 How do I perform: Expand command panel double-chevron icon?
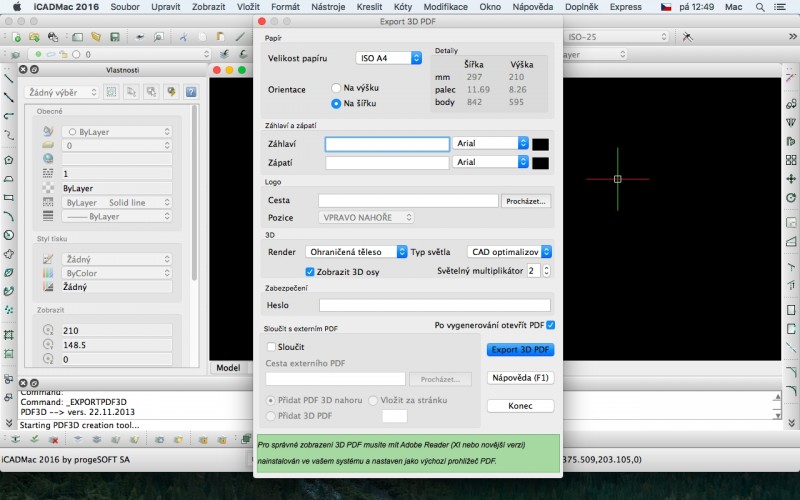tap(9, 423)
